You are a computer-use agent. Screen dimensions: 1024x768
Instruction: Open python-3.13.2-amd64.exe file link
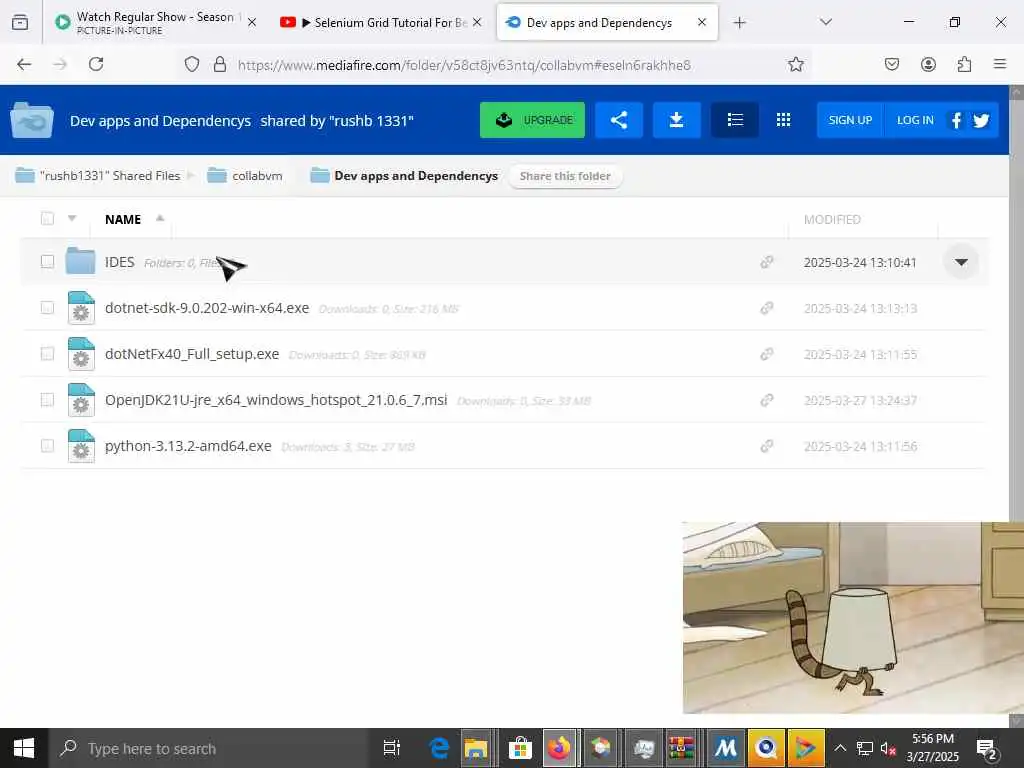(x=188, y=446)
